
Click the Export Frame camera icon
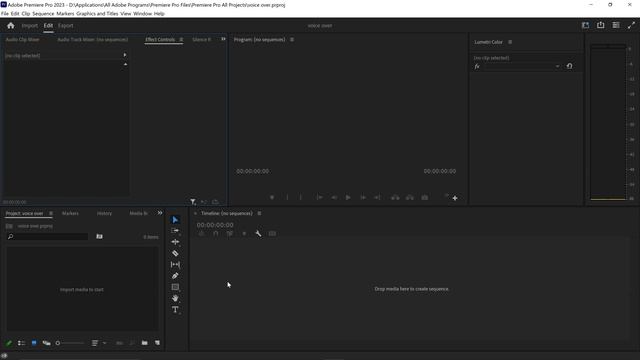(424, 198)
